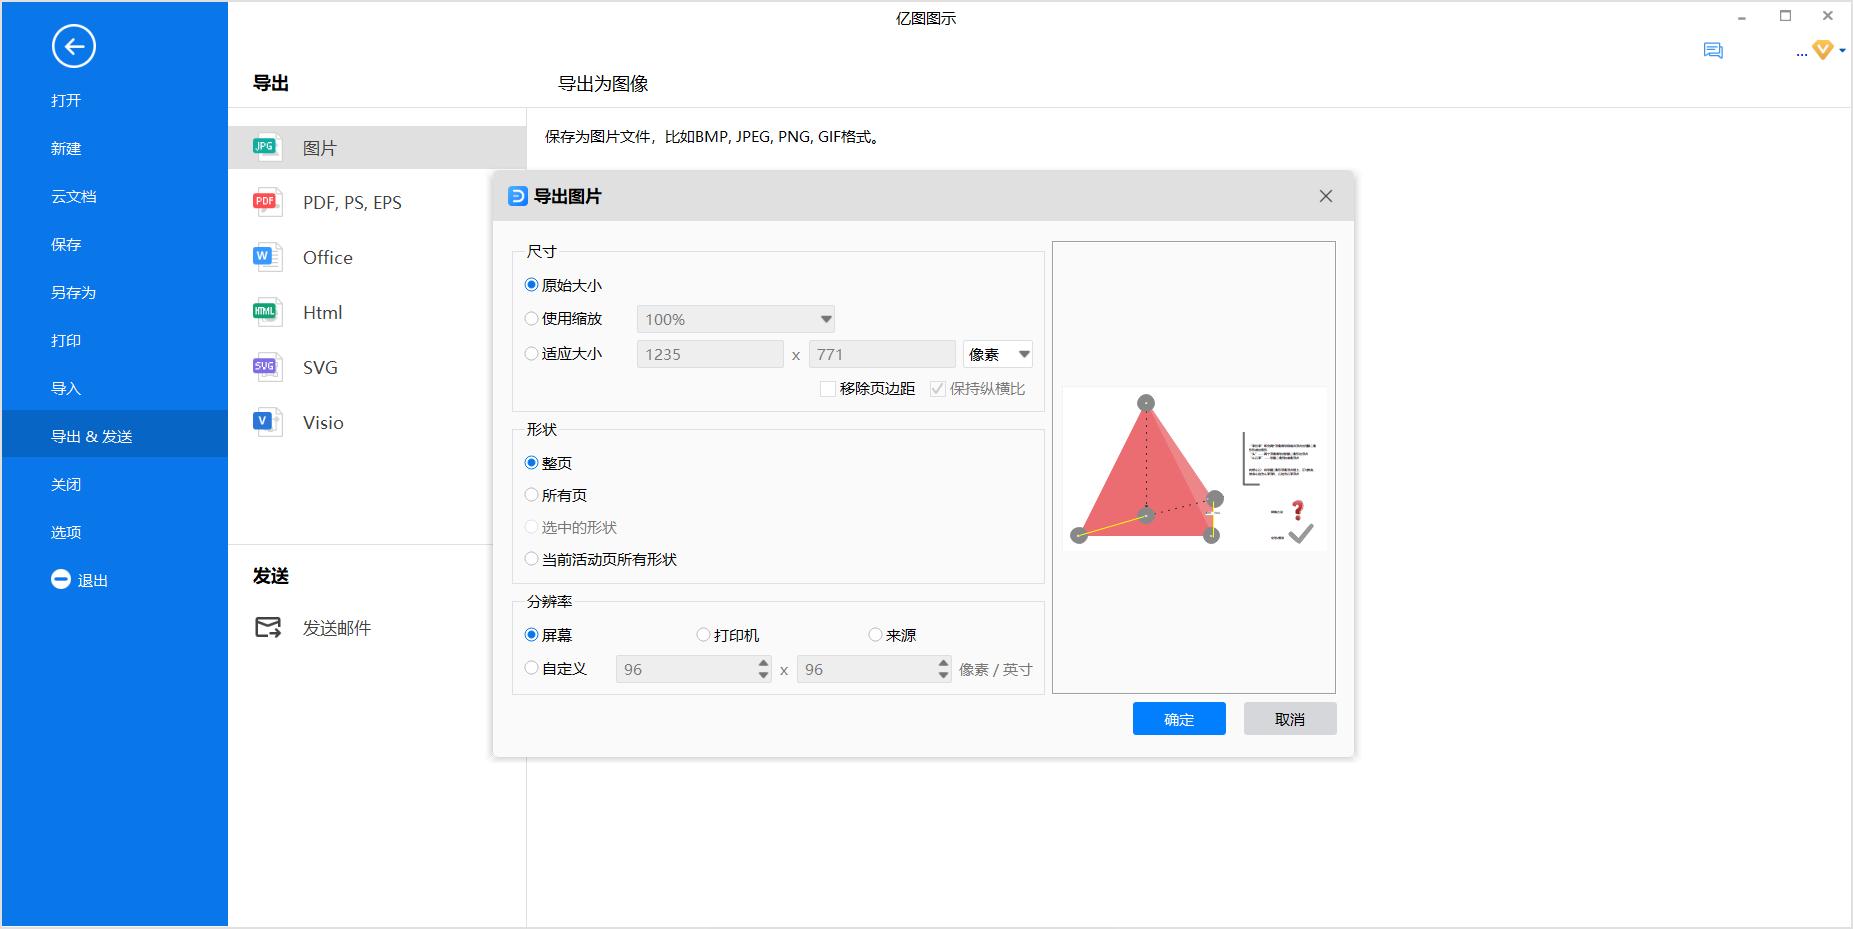Screen dimensions: 1853x929
Task: Switch to 新建 in the sidebar
Action: pos(66,148)
